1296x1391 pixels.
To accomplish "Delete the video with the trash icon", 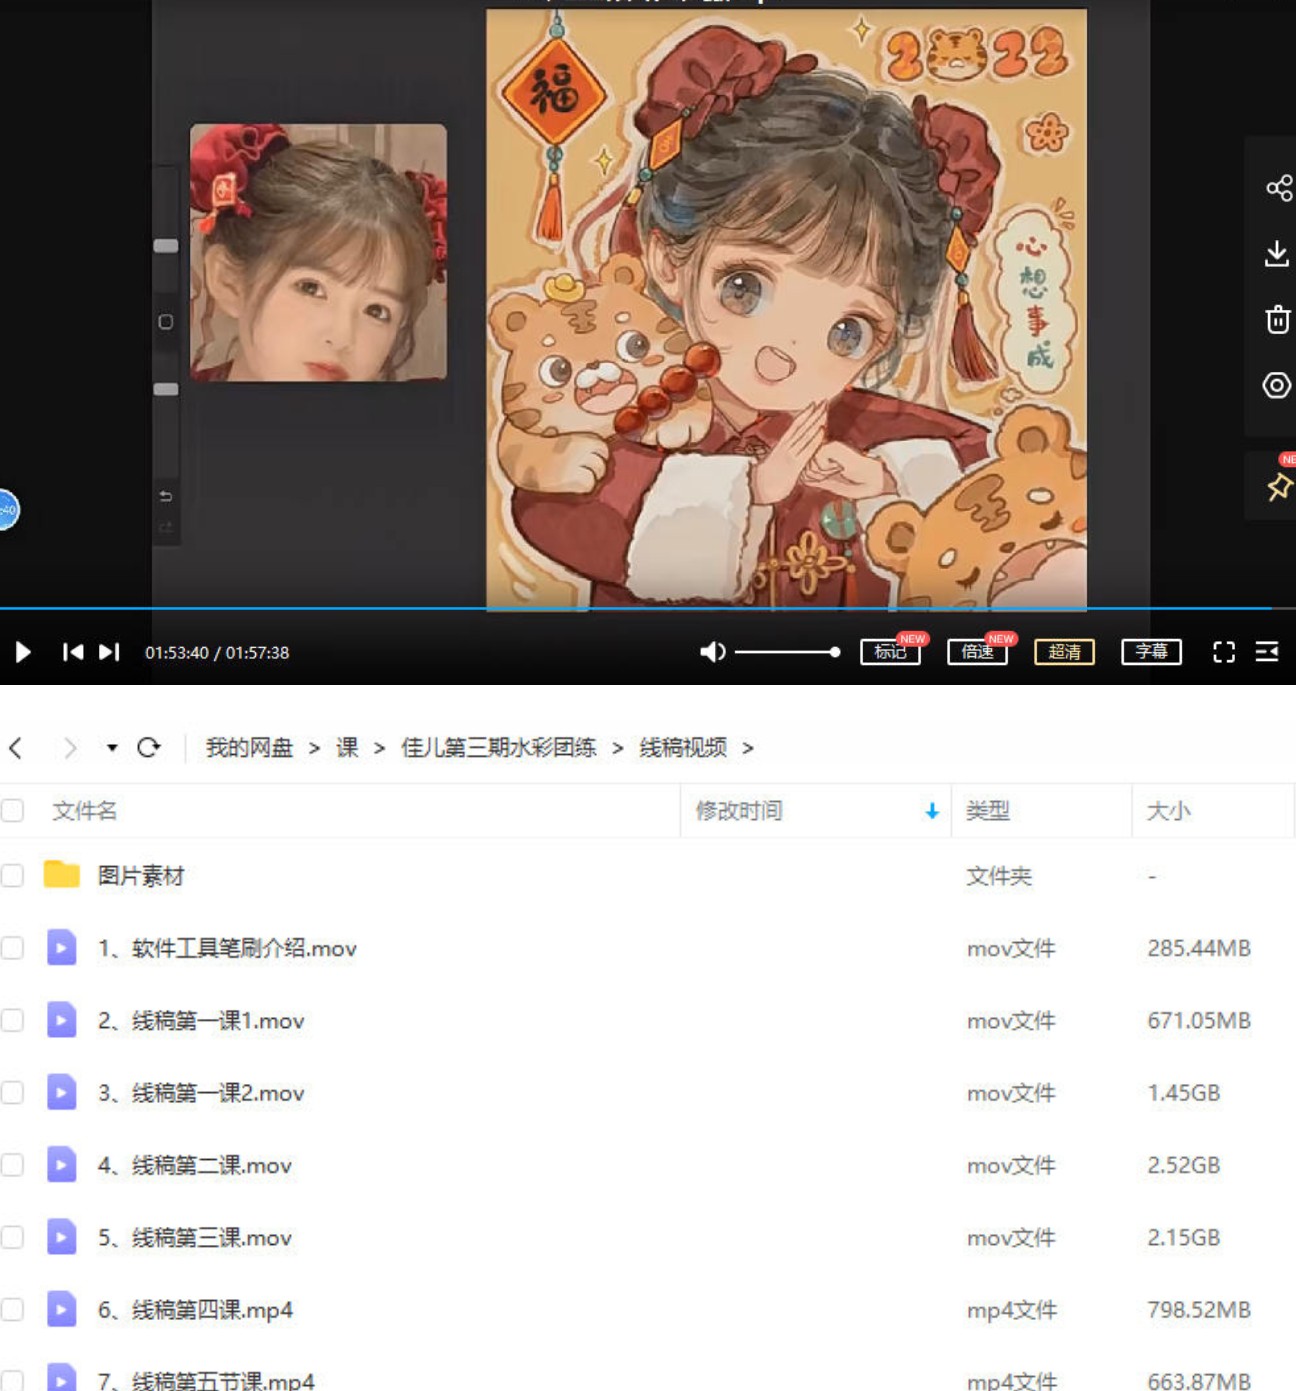I will coord(1279,320).
